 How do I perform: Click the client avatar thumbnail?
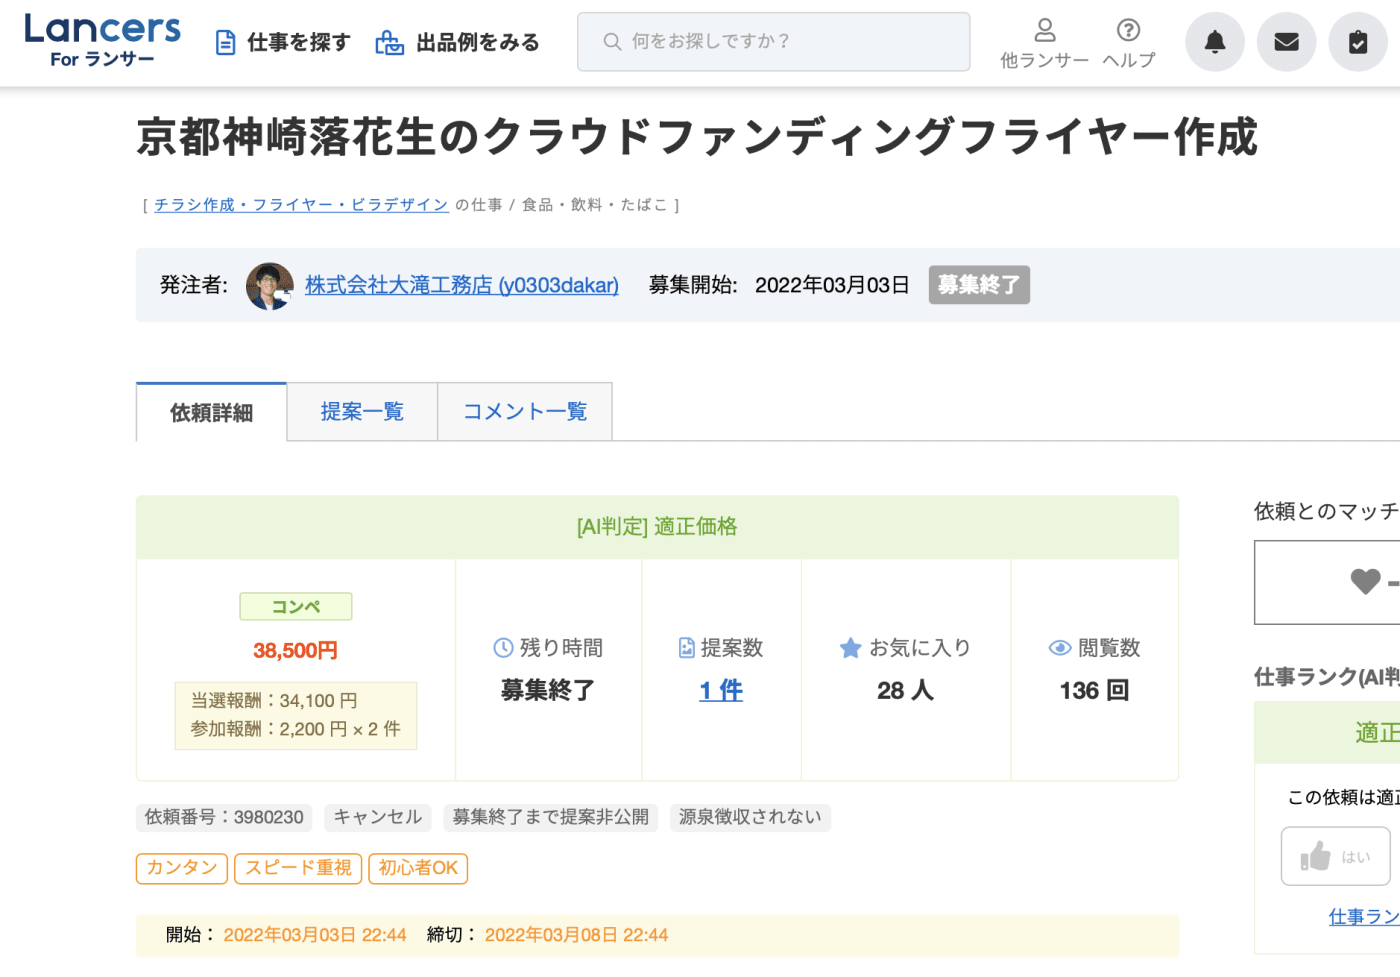[270, 286]
